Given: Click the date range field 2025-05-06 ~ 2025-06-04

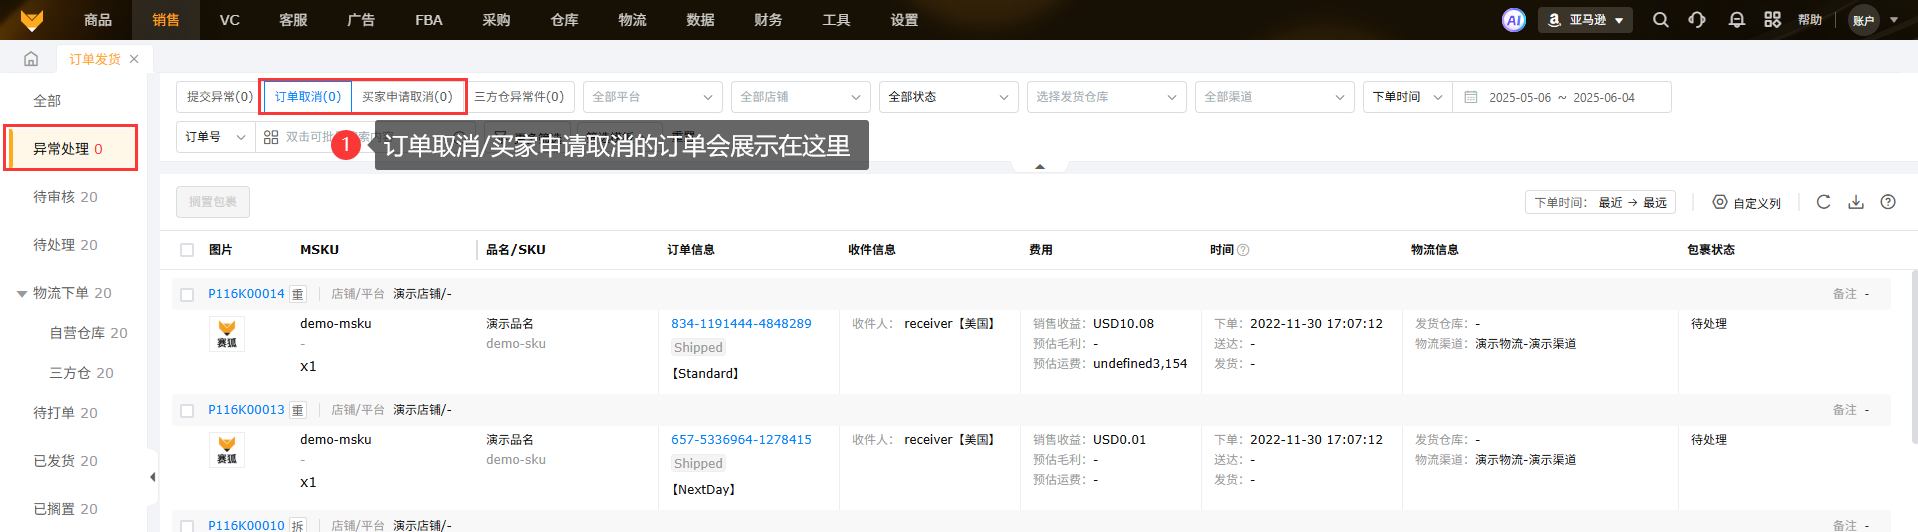Looking at the screenshot, I should point(1561,97).
